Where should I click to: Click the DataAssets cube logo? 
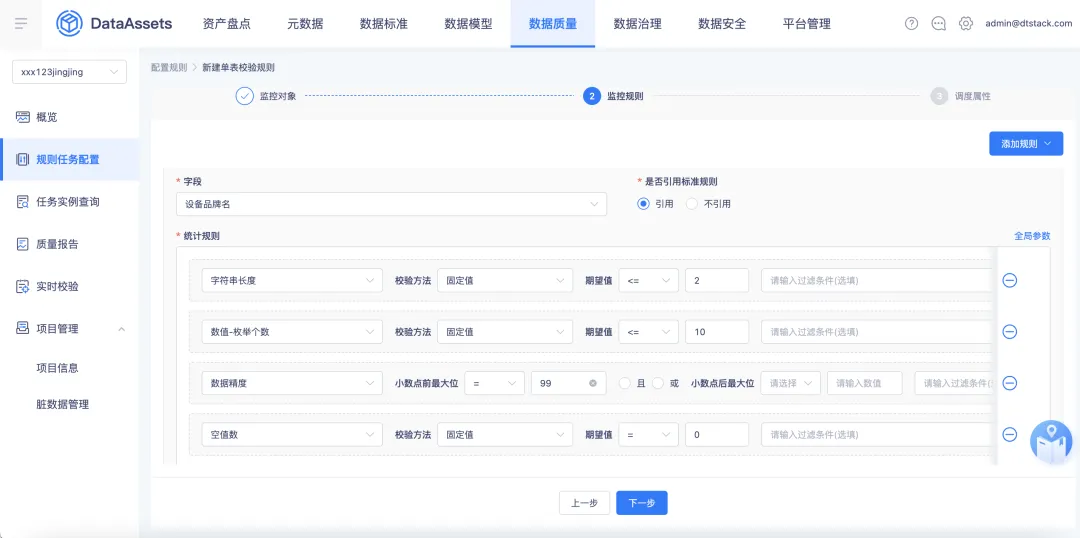point(69,23)
